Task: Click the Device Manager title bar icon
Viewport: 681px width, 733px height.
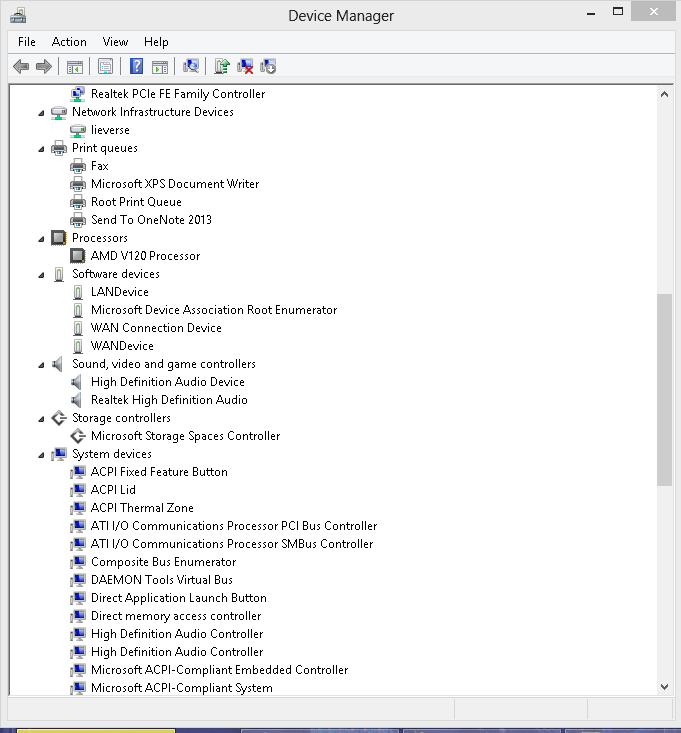Action: coord(18,15)
